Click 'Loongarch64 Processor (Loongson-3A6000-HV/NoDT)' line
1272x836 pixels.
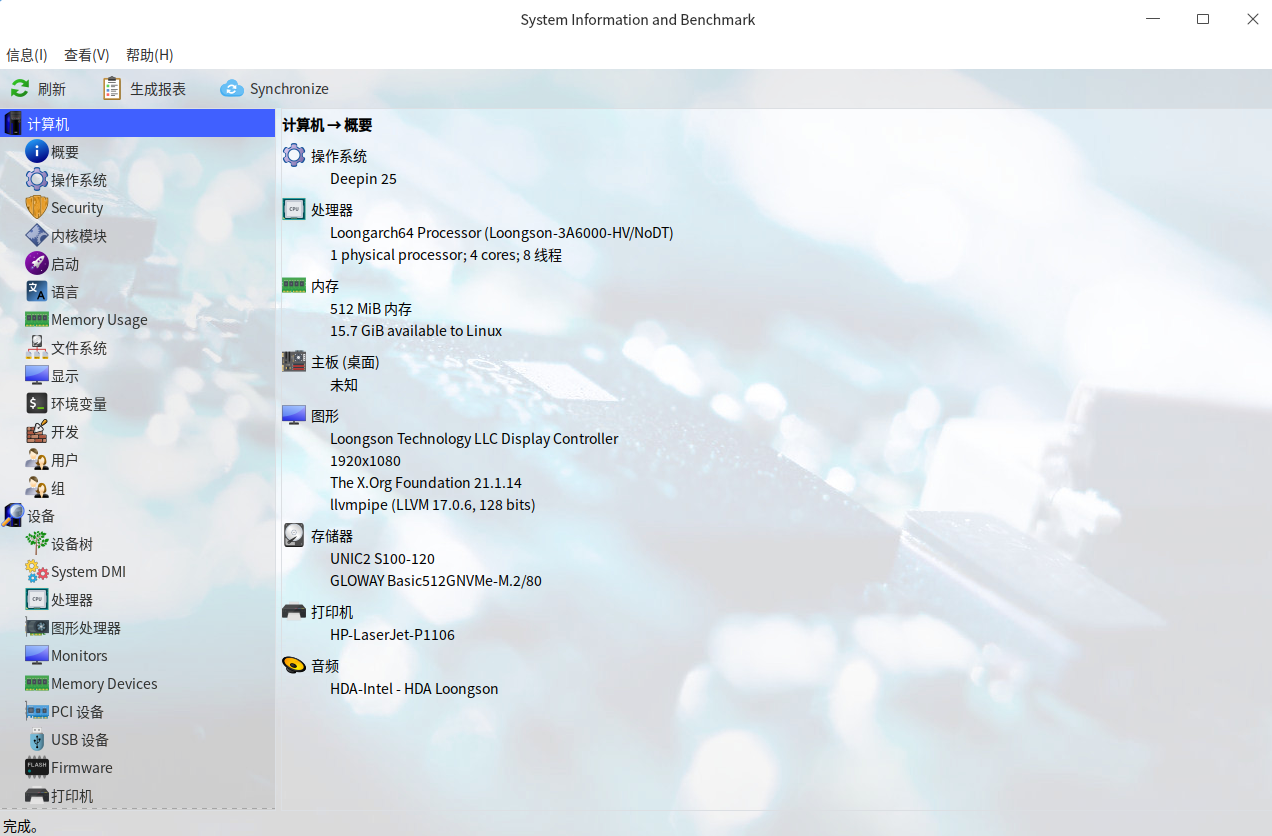[502, 233]
